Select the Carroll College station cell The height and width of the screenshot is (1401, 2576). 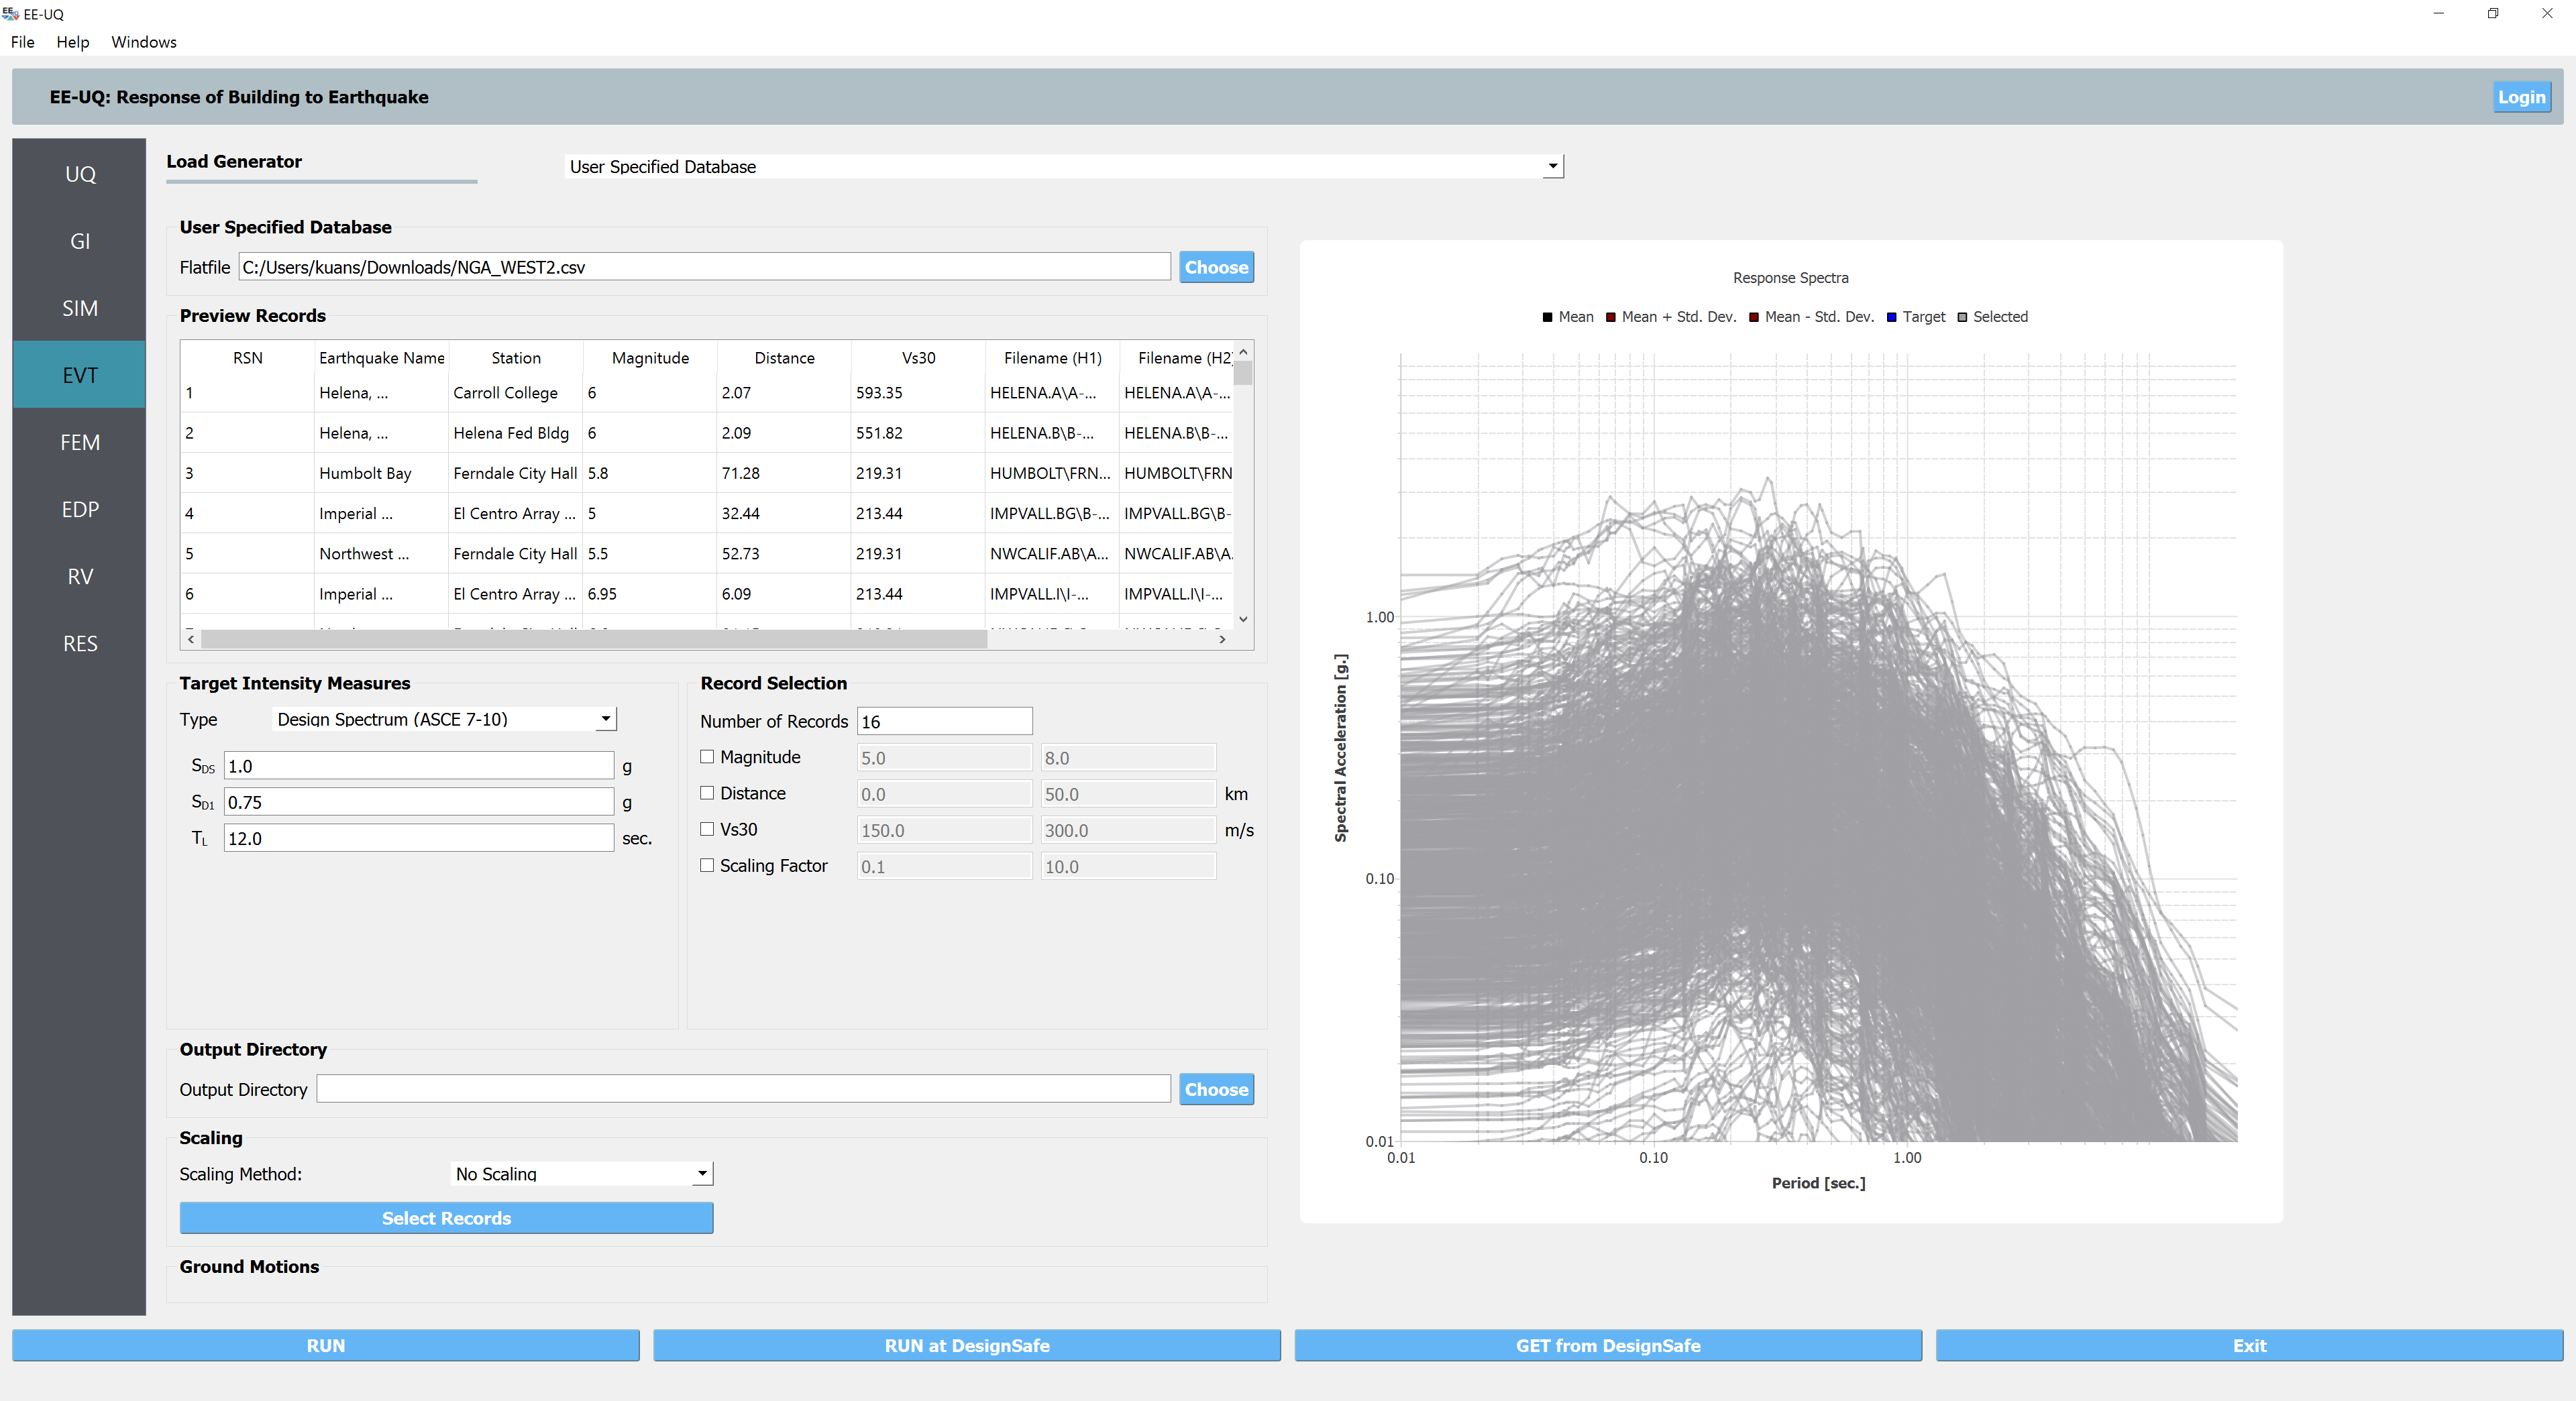[x=515, y=393]
